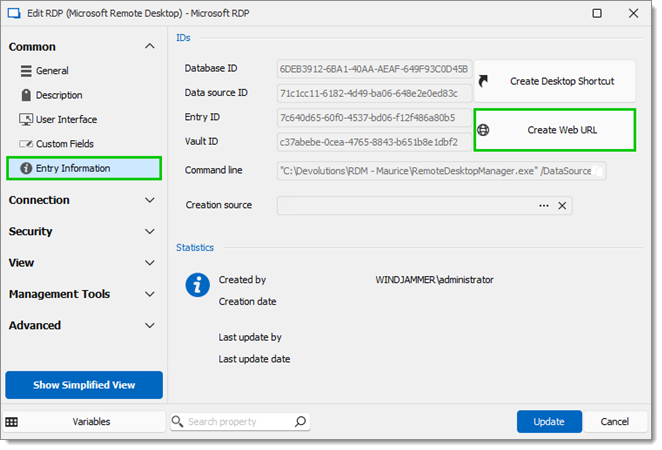Click the Update button
The width and height of the screenshot is (662, 450).
549,421
